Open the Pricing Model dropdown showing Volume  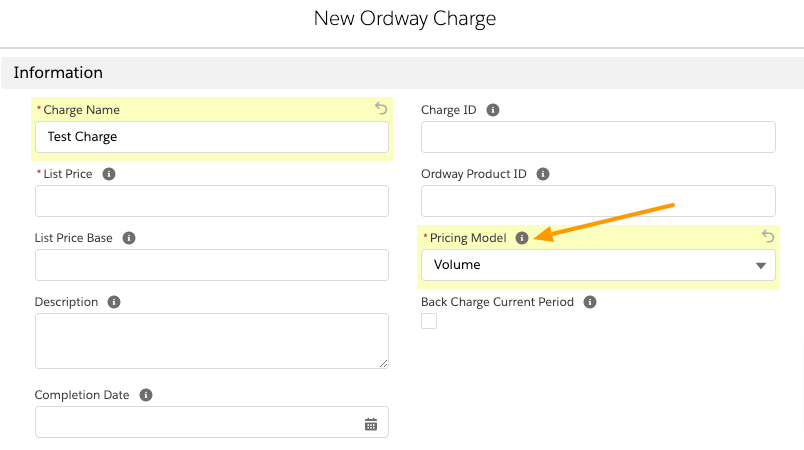click(x=598, y=265)
